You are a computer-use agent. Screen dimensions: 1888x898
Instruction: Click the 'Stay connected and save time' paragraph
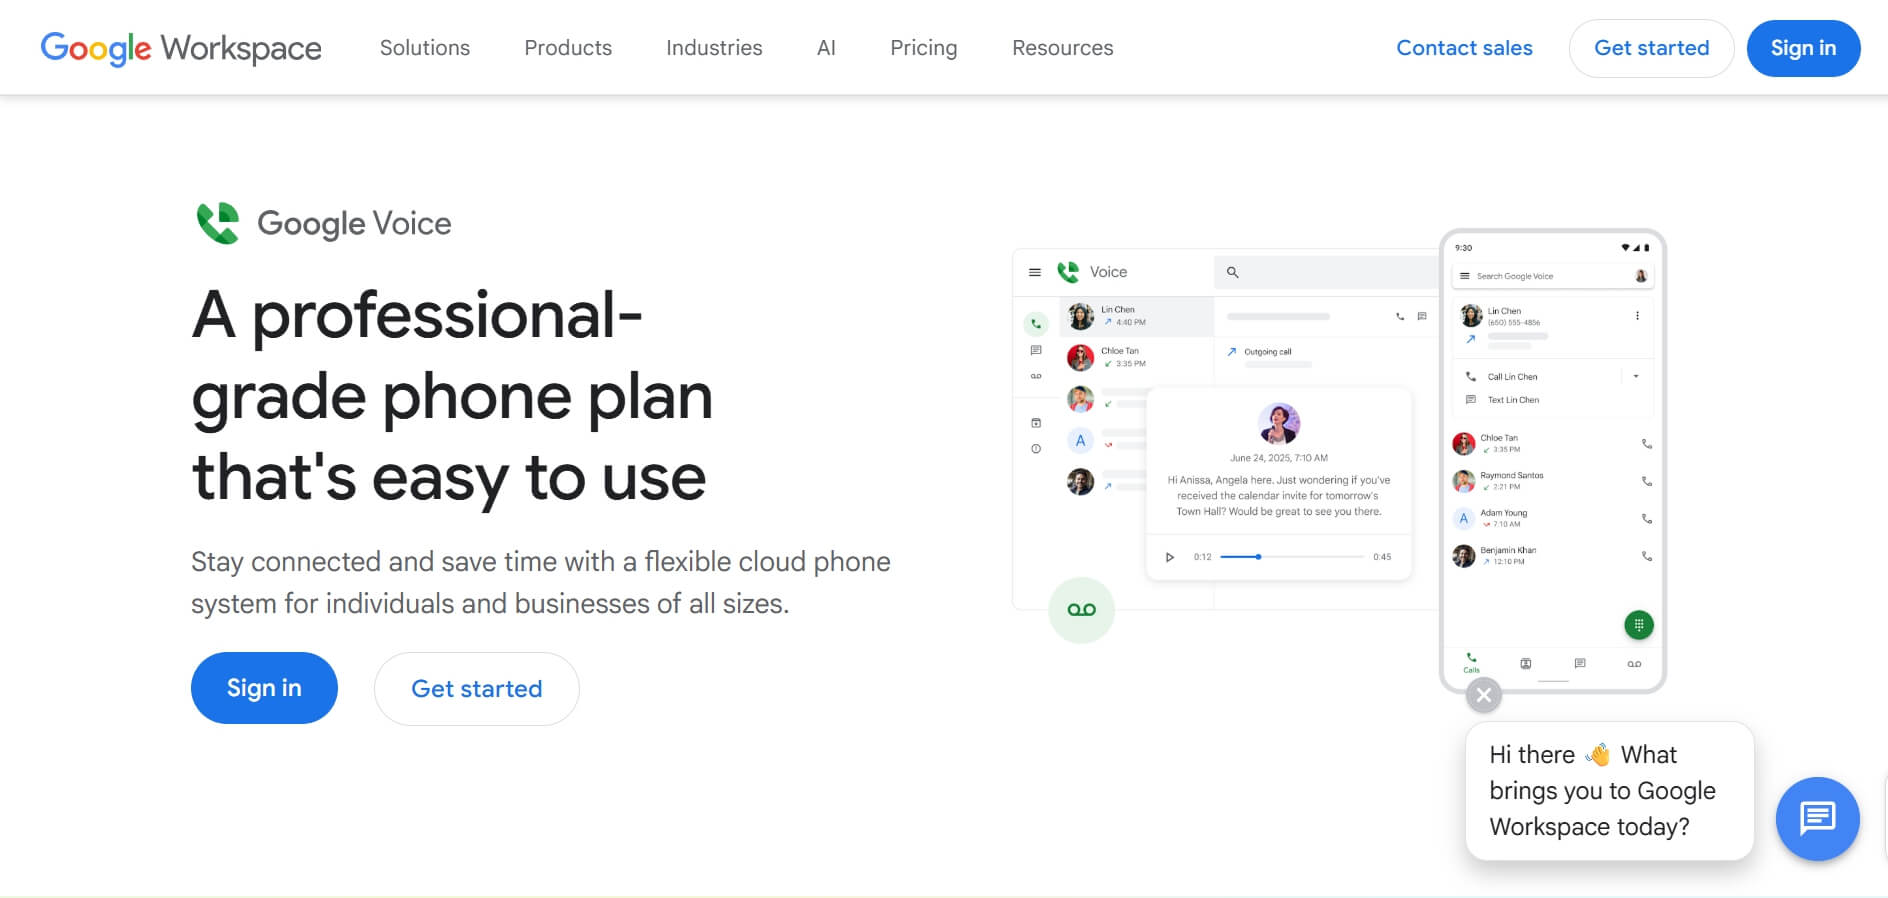[540, 583]
